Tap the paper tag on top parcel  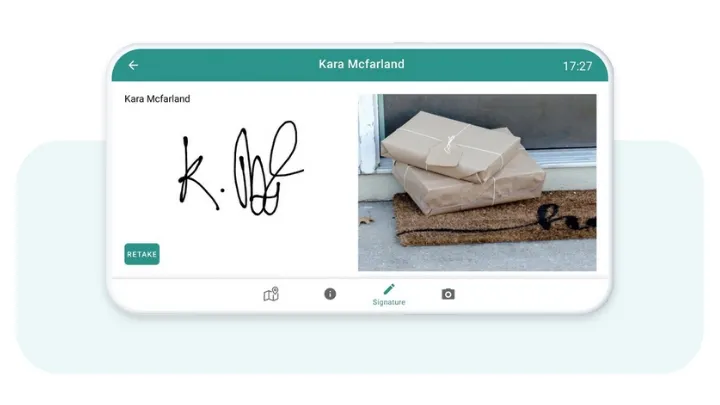[444, 156]
